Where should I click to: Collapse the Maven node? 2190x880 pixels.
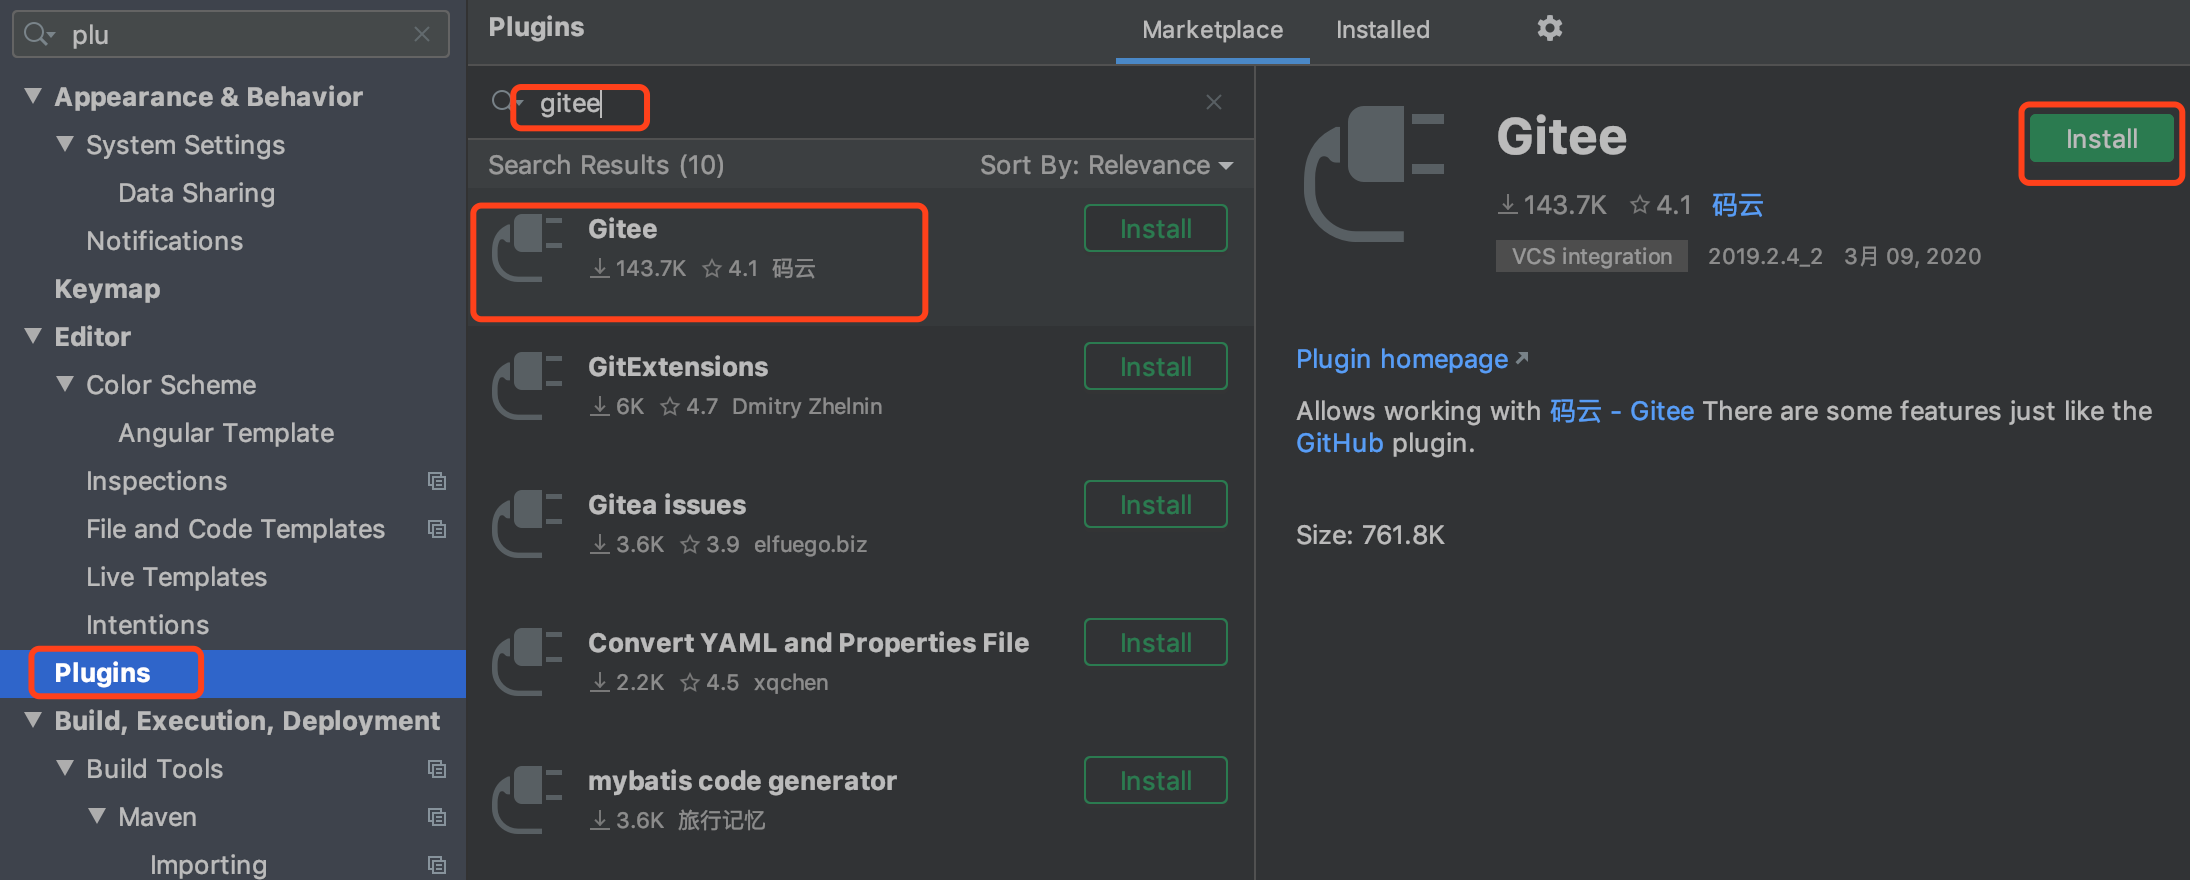97,816
